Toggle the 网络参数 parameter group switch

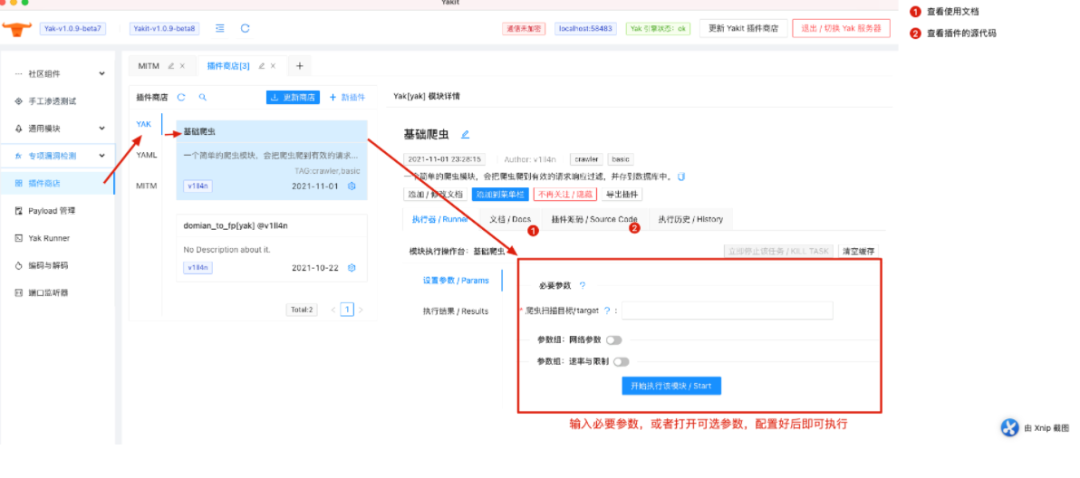click(x=614, y=340)
